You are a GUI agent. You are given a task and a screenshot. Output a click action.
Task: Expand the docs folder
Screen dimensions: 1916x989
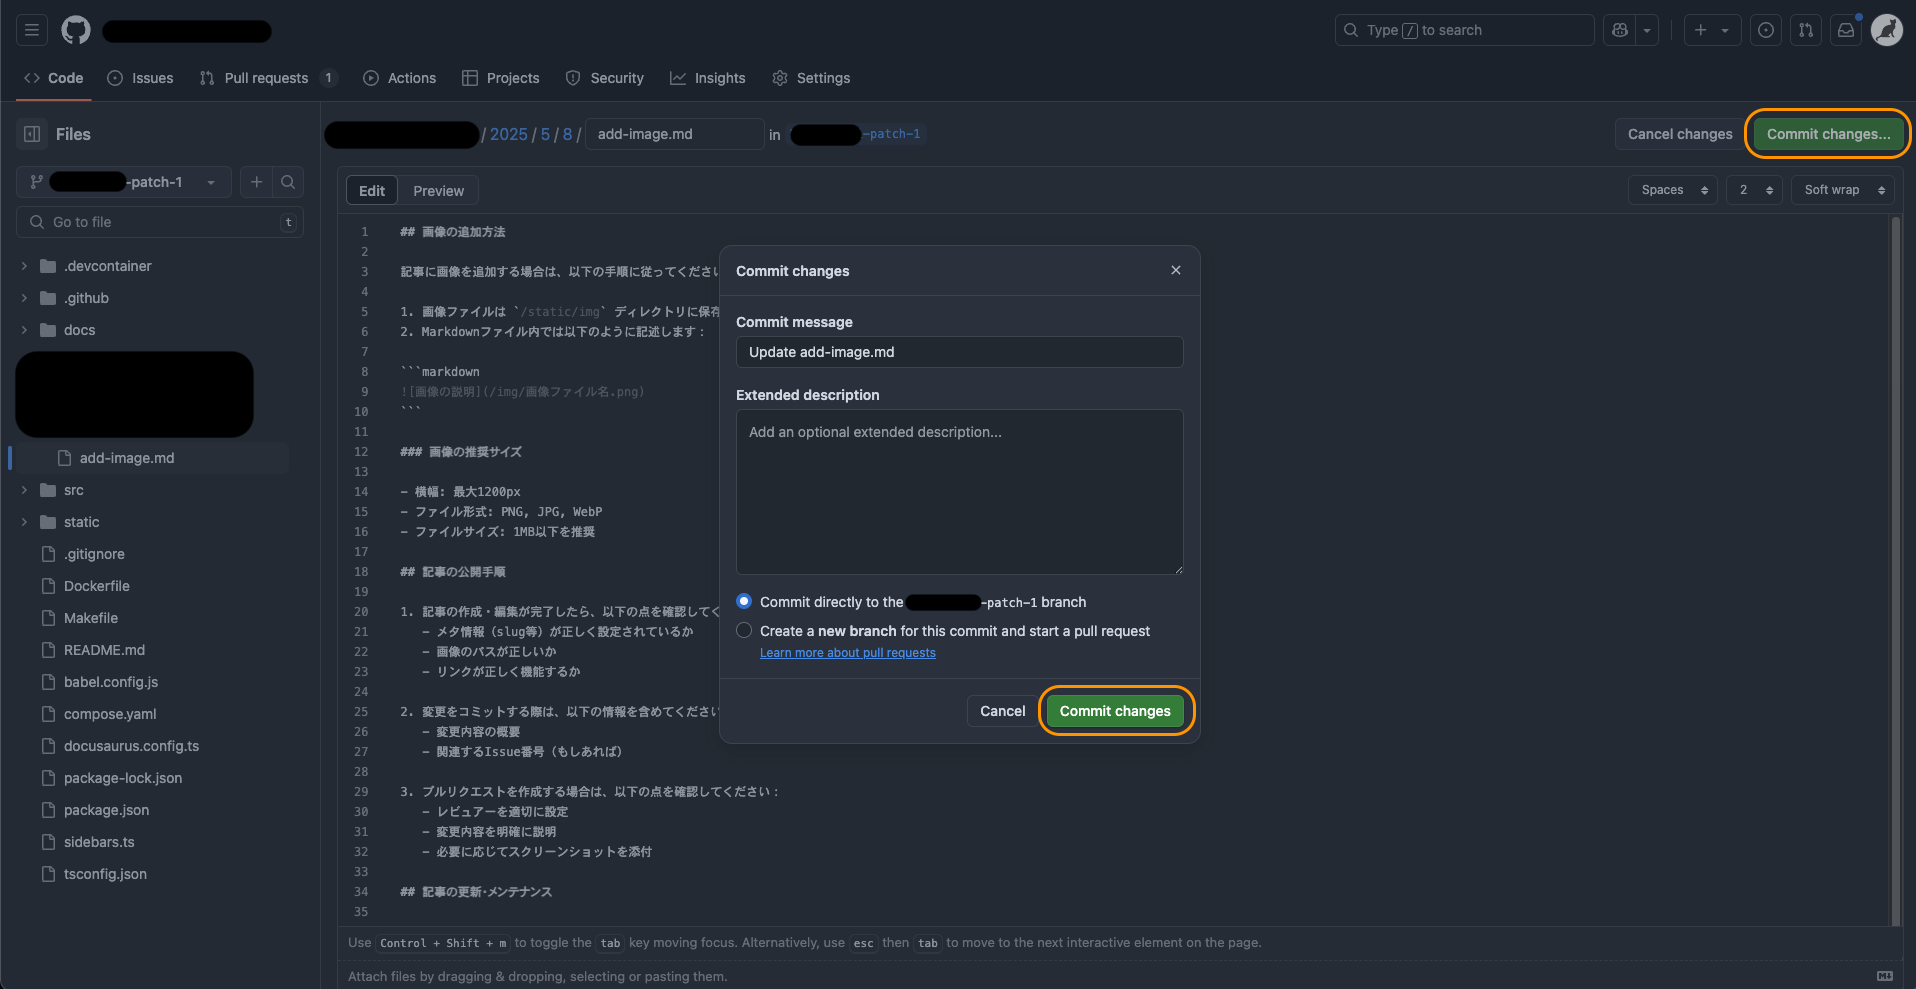(25, 330)
